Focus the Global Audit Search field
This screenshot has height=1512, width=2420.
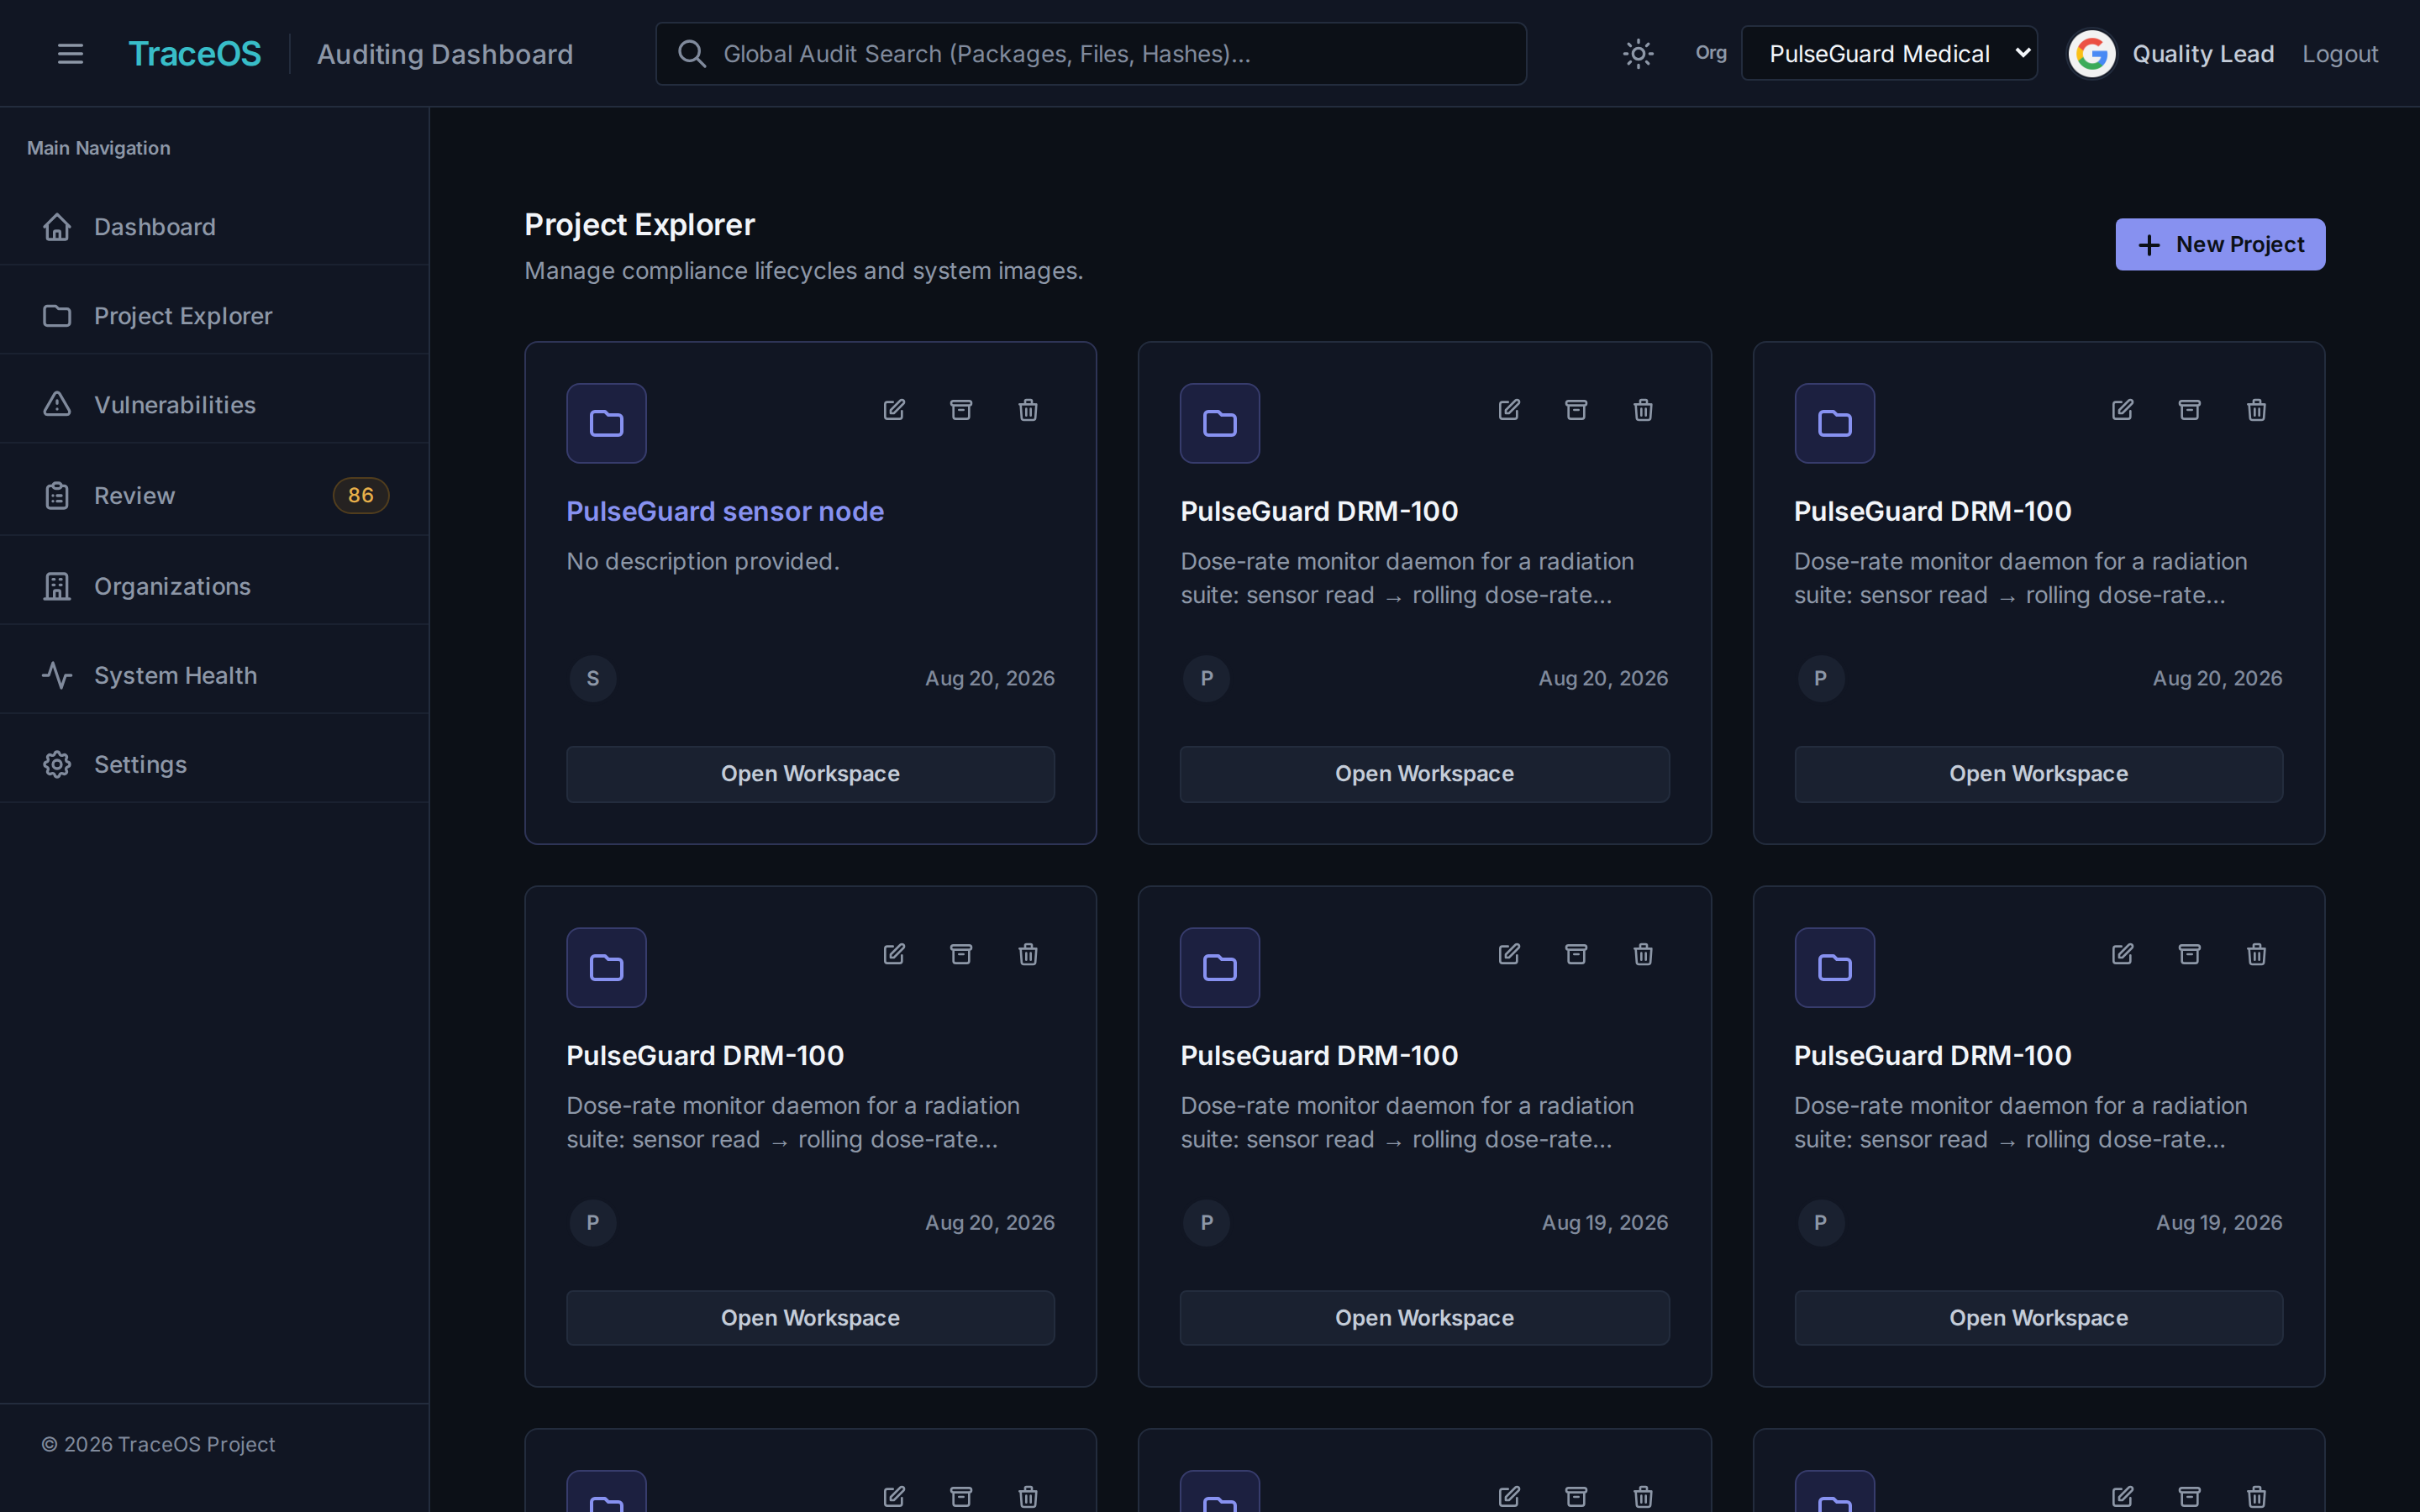[x=1090, y=54]
